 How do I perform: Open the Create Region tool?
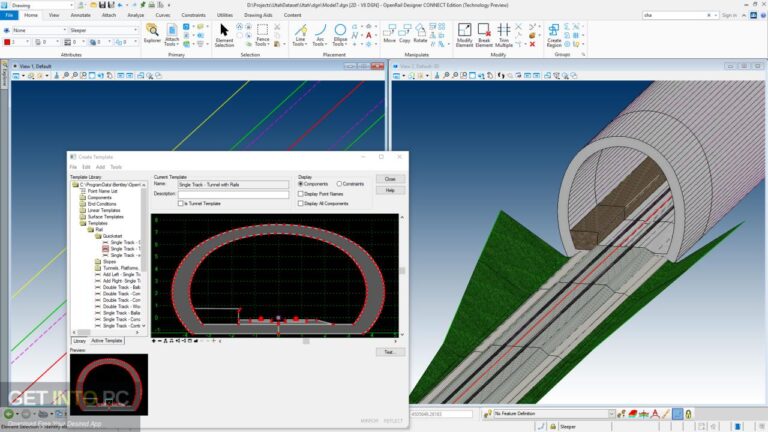click(554, 35)
